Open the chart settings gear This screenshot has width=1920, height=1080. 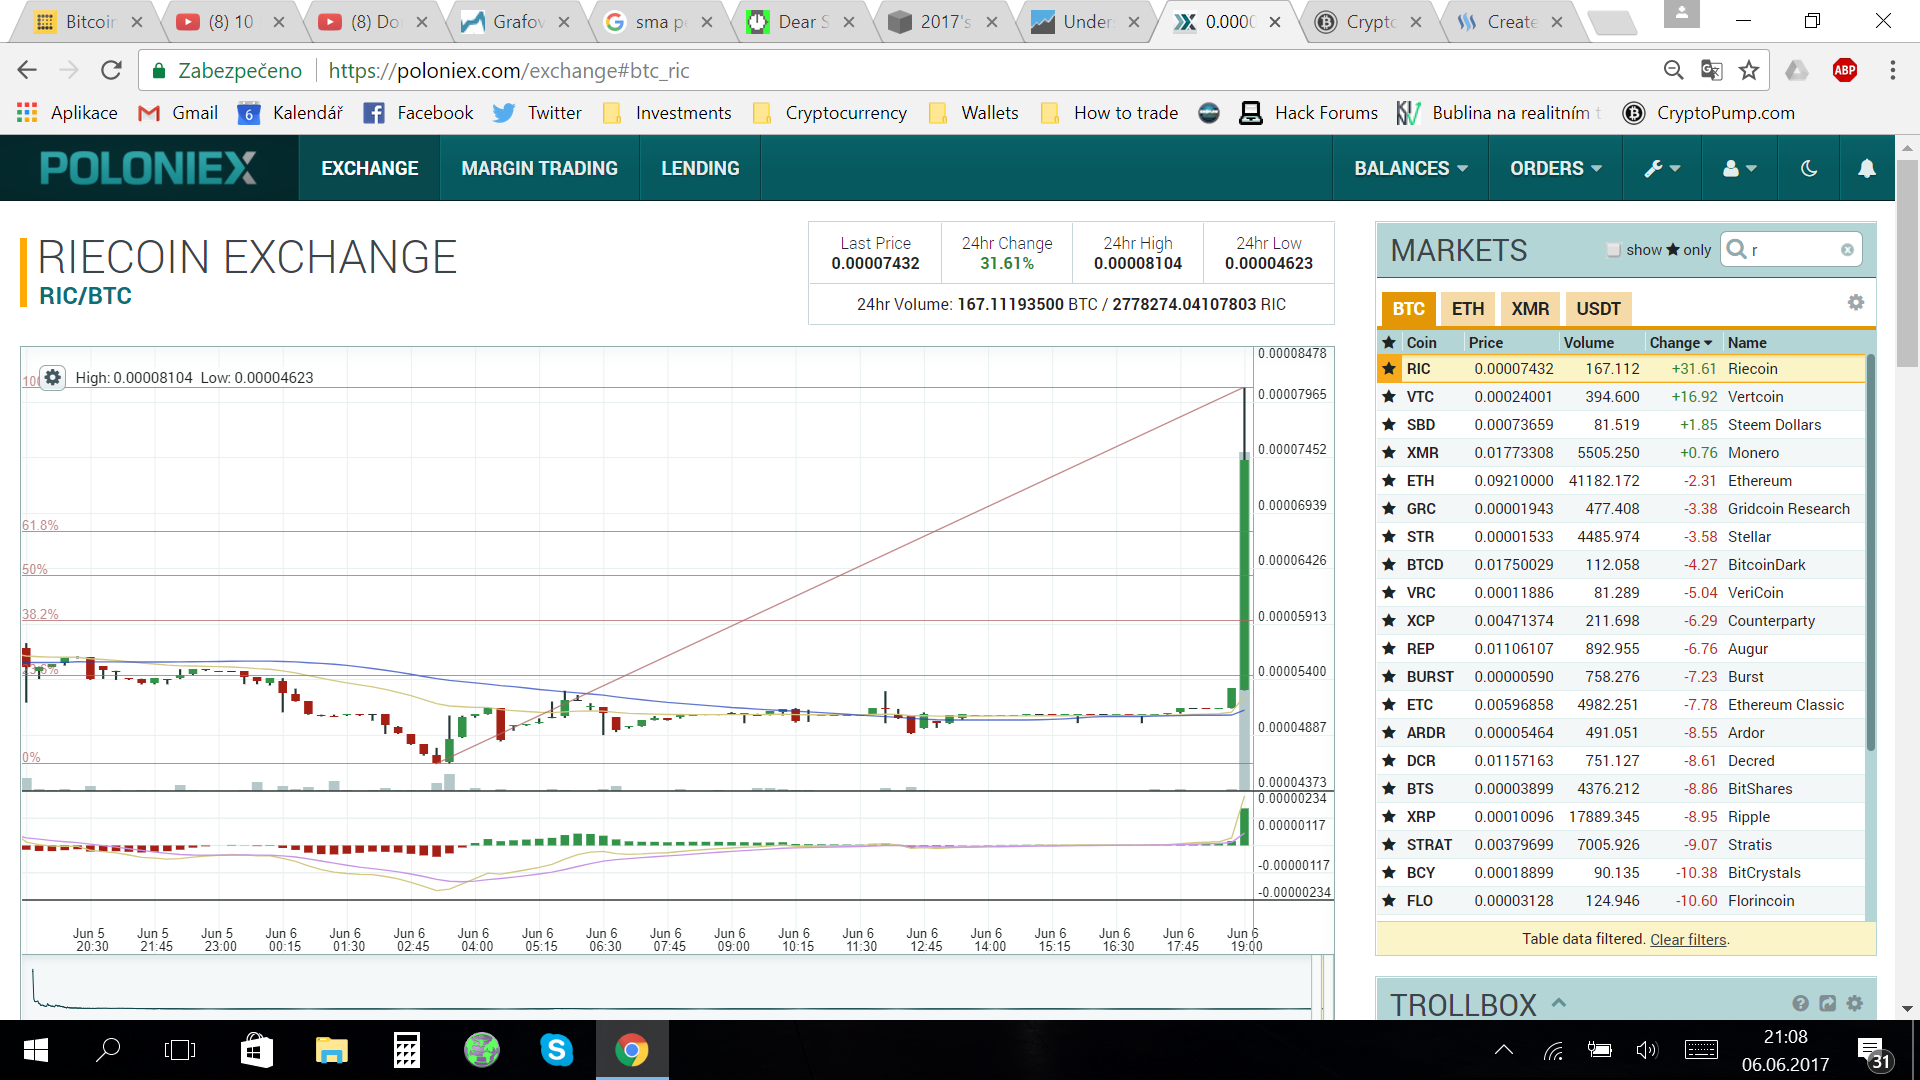coord(53,378)
